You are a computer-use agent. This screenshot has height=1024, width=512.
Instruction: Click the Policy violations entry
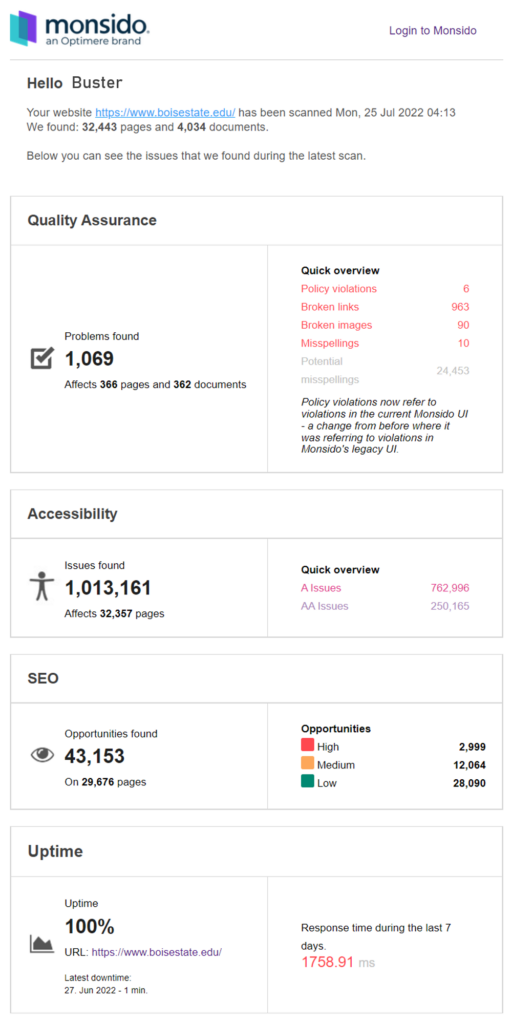pos(339,289)
